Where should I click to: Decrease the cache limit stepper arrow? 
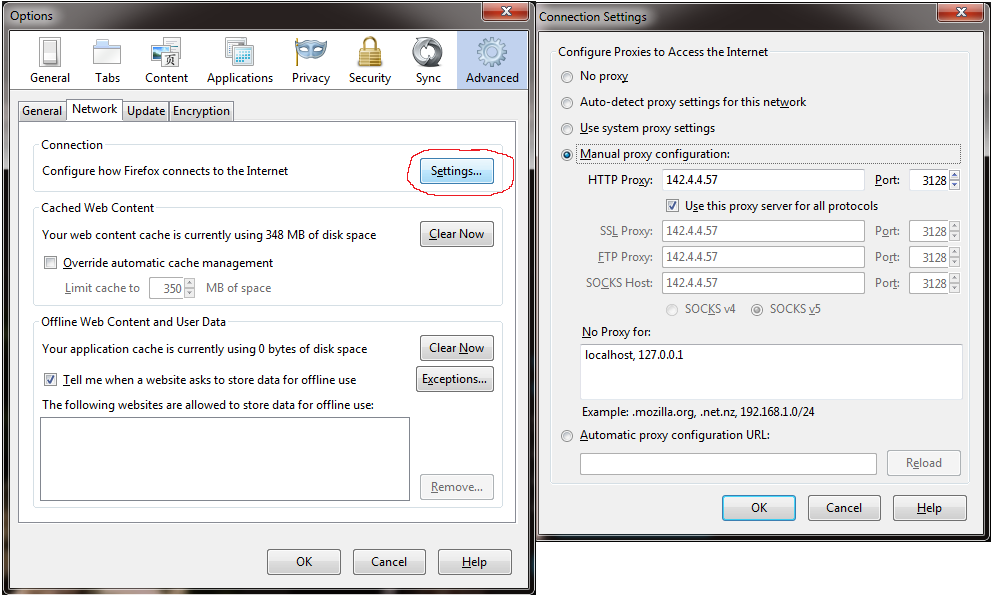click(189, 293)
